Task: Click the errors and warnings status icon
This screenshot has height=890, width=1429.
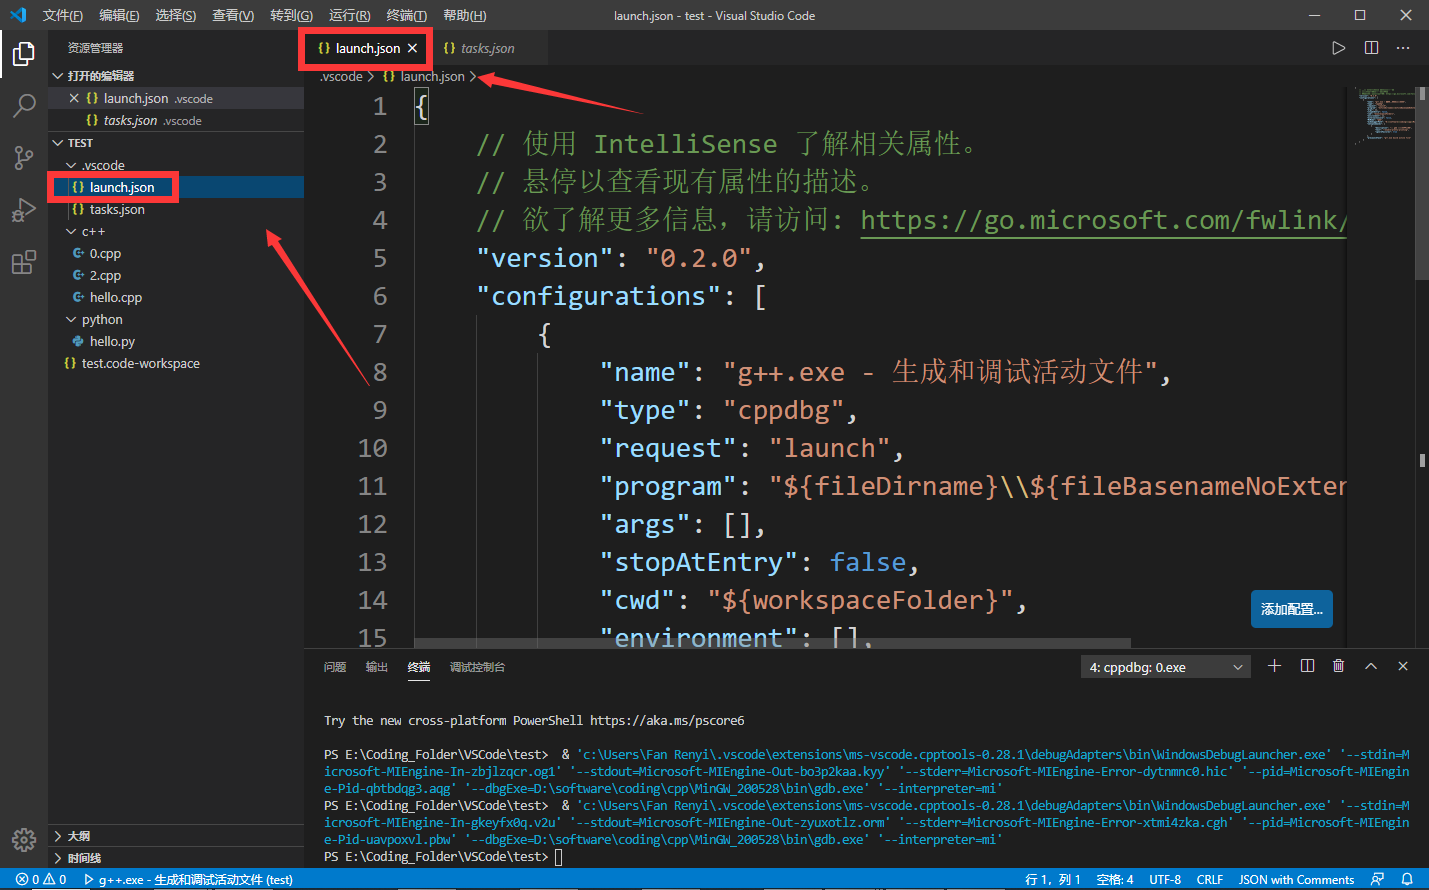Action: tap(41, 880)
